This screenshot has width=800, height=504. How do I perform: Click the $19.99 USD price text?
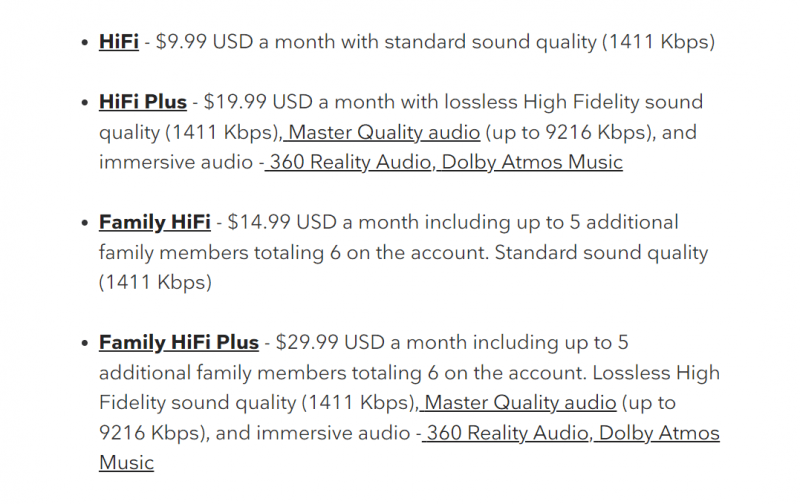point(258,102)
